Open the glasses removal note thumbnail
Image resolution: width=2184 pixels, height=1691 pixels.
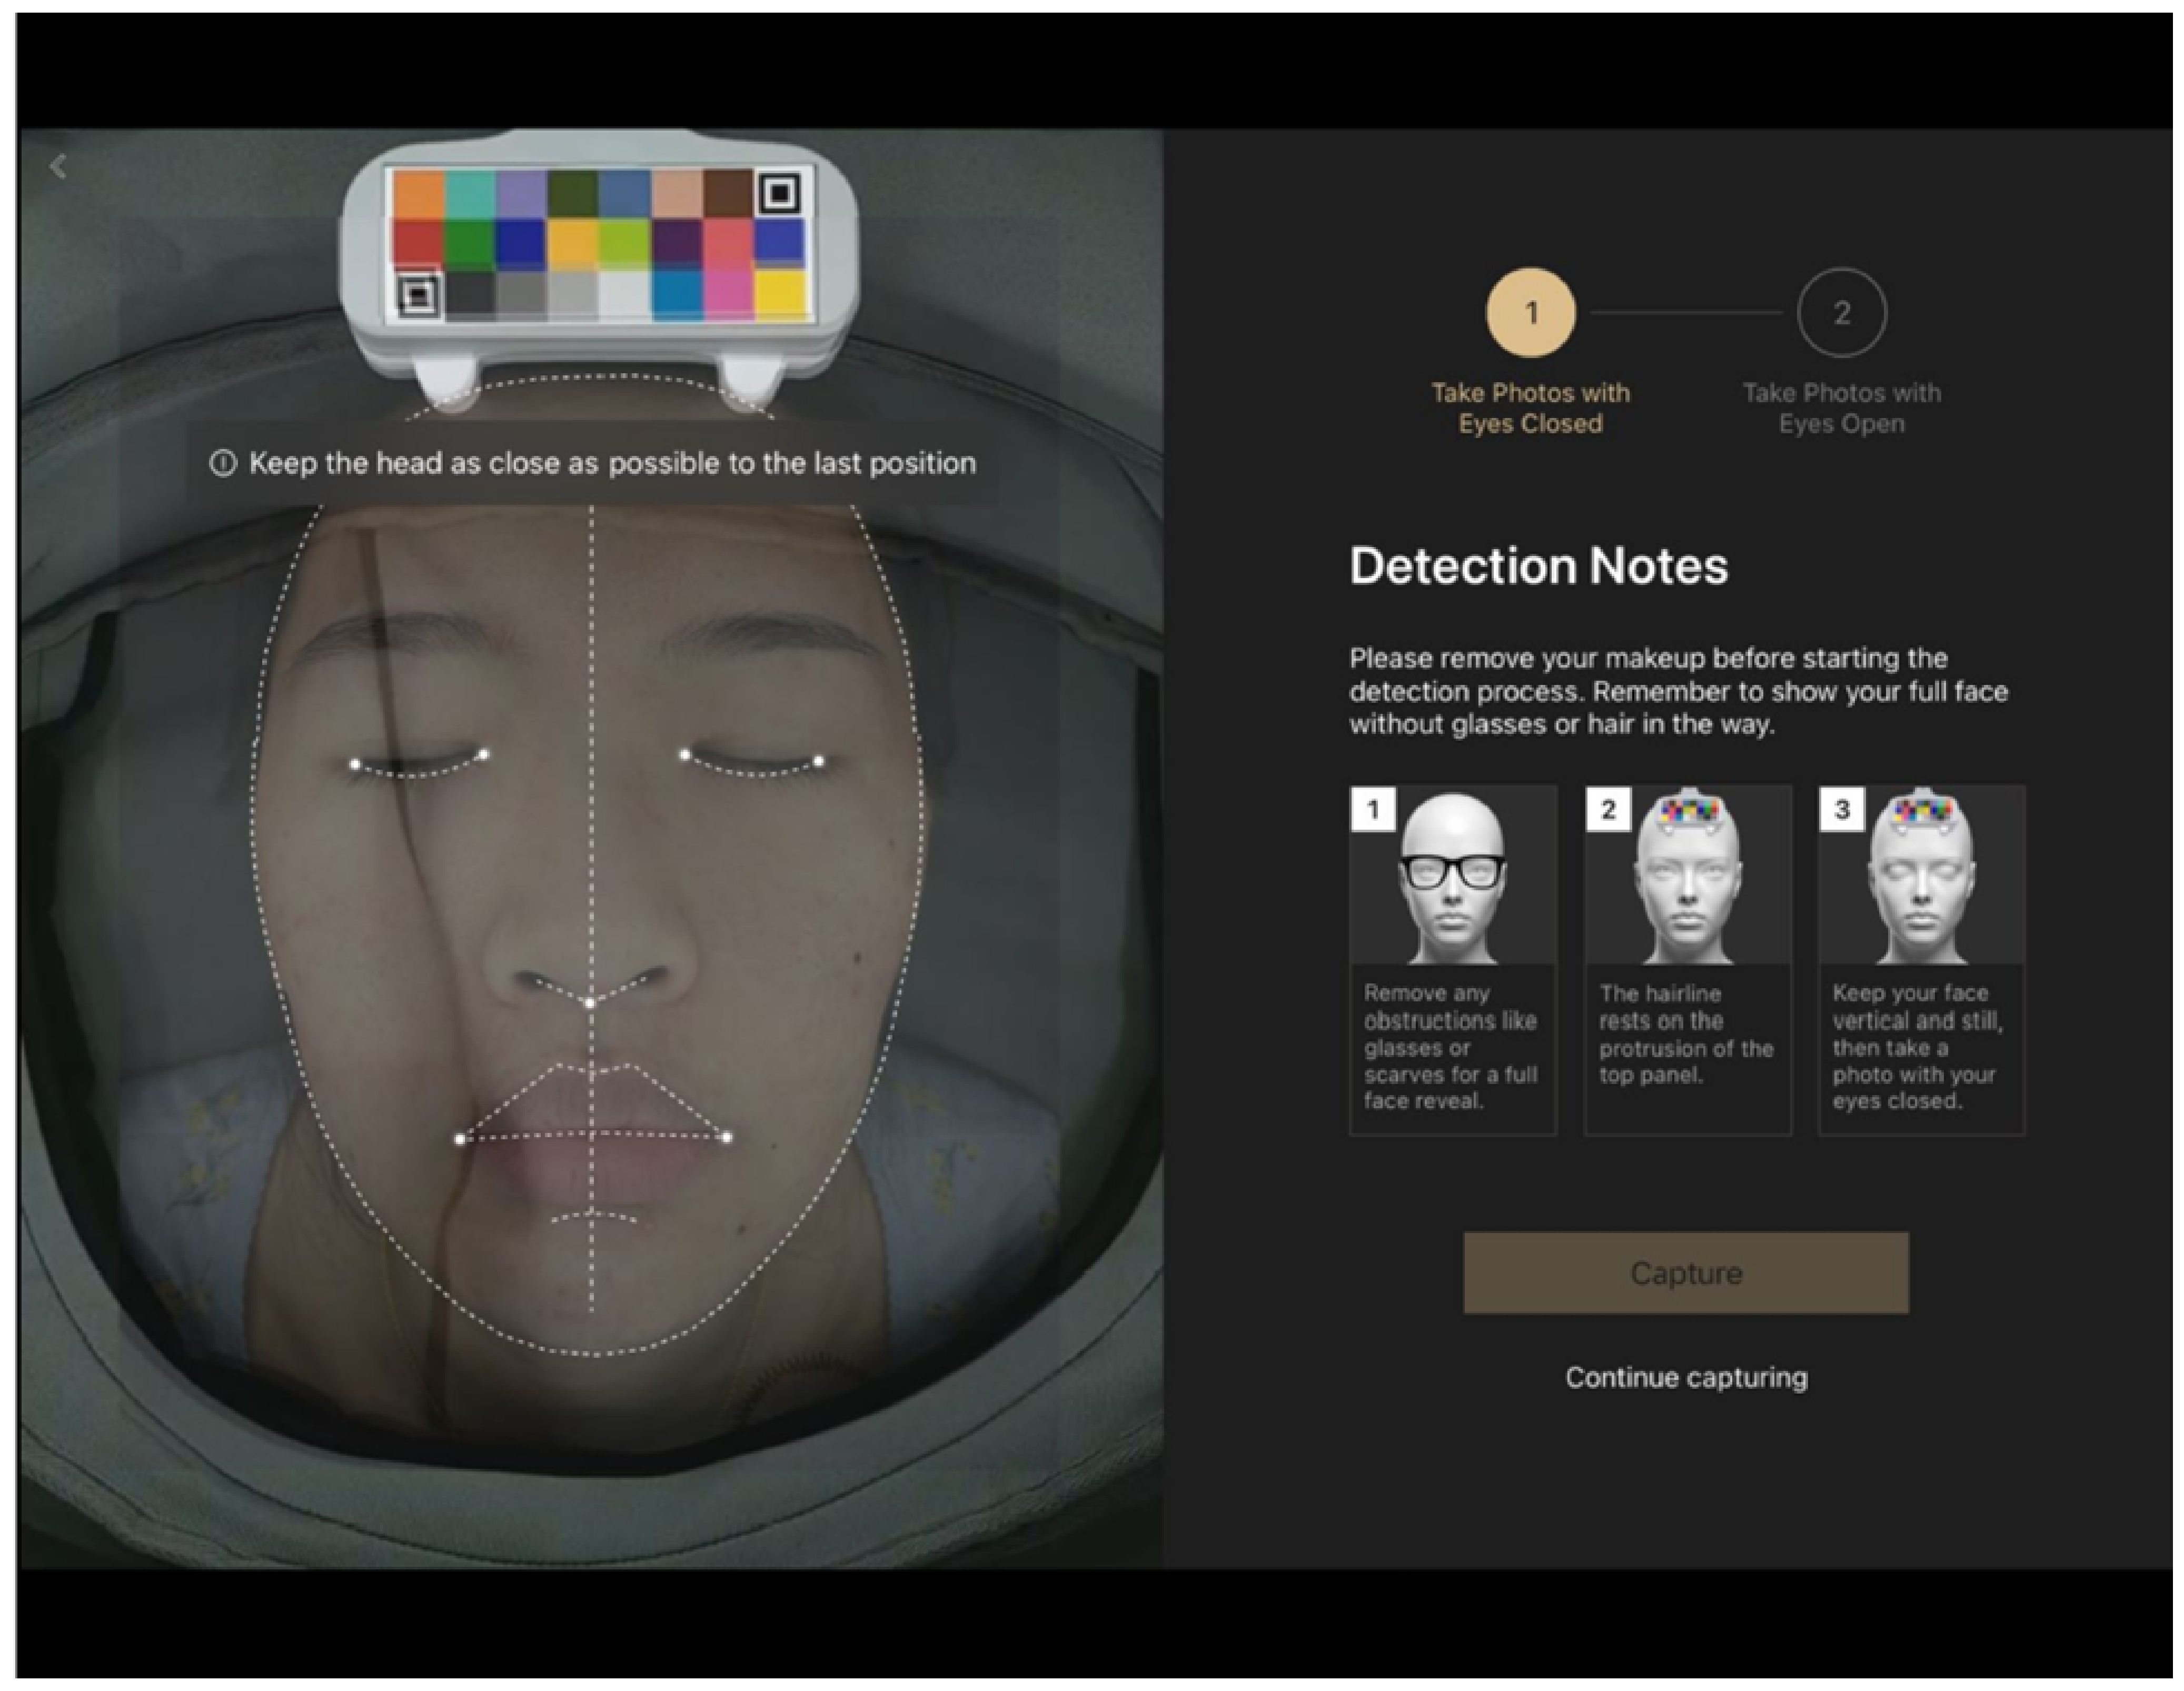click(1452, 877)
